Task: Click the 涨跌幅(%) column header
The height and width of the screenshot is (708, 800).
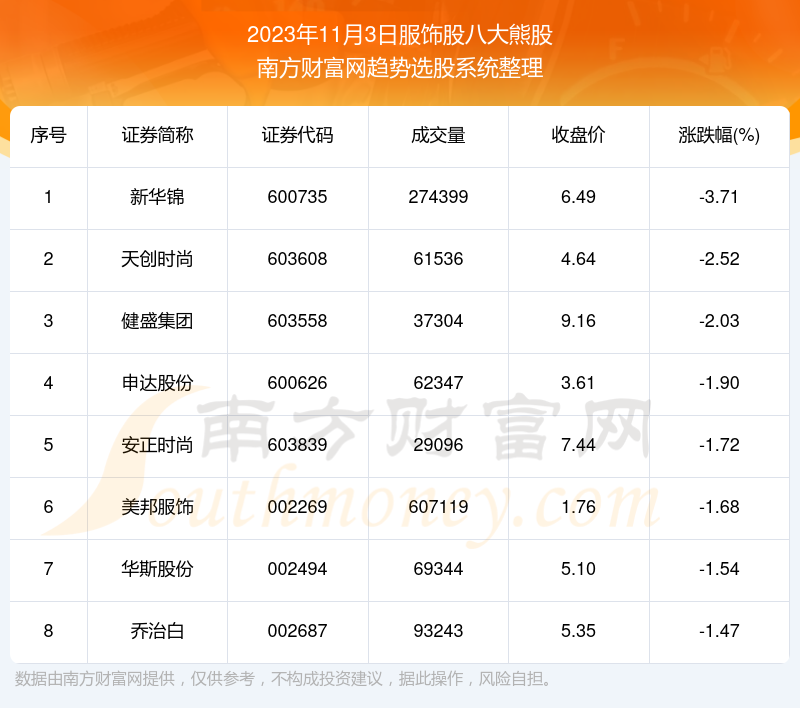Action: [718, 136]
